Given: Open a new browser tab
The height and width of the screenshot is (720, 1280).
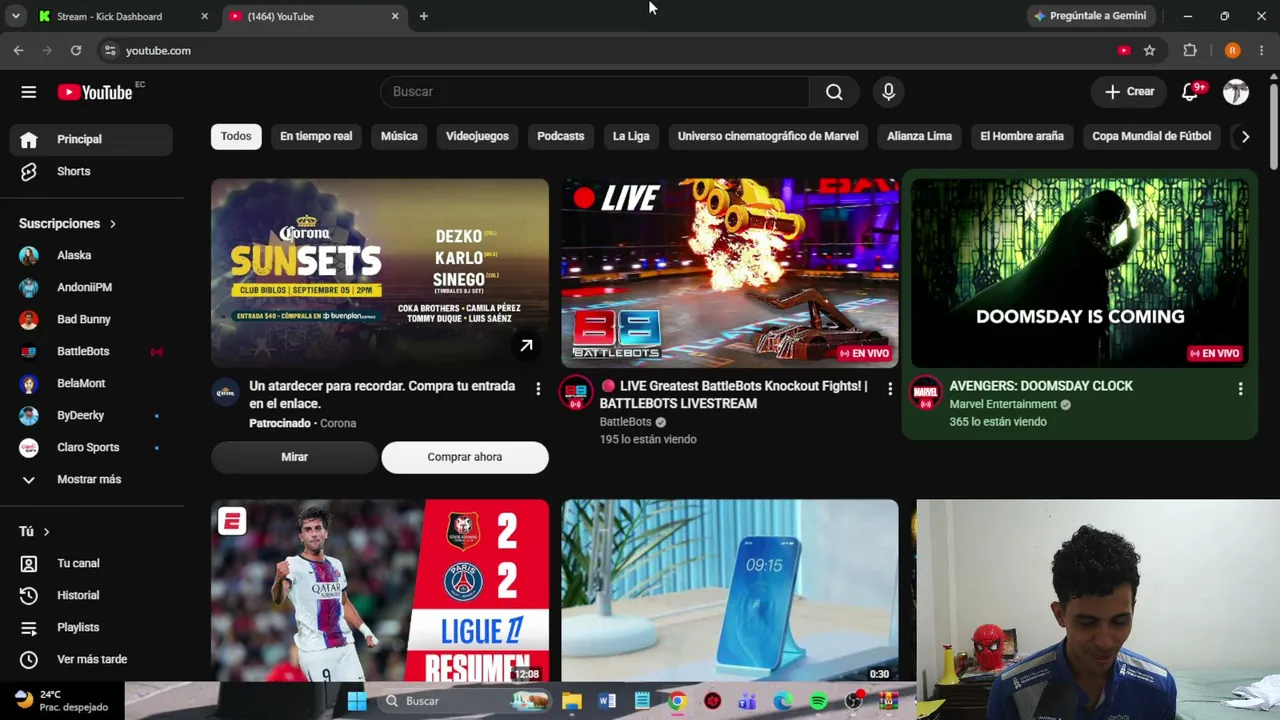Looking at the screenshot, I should click(x=424, y=16).
